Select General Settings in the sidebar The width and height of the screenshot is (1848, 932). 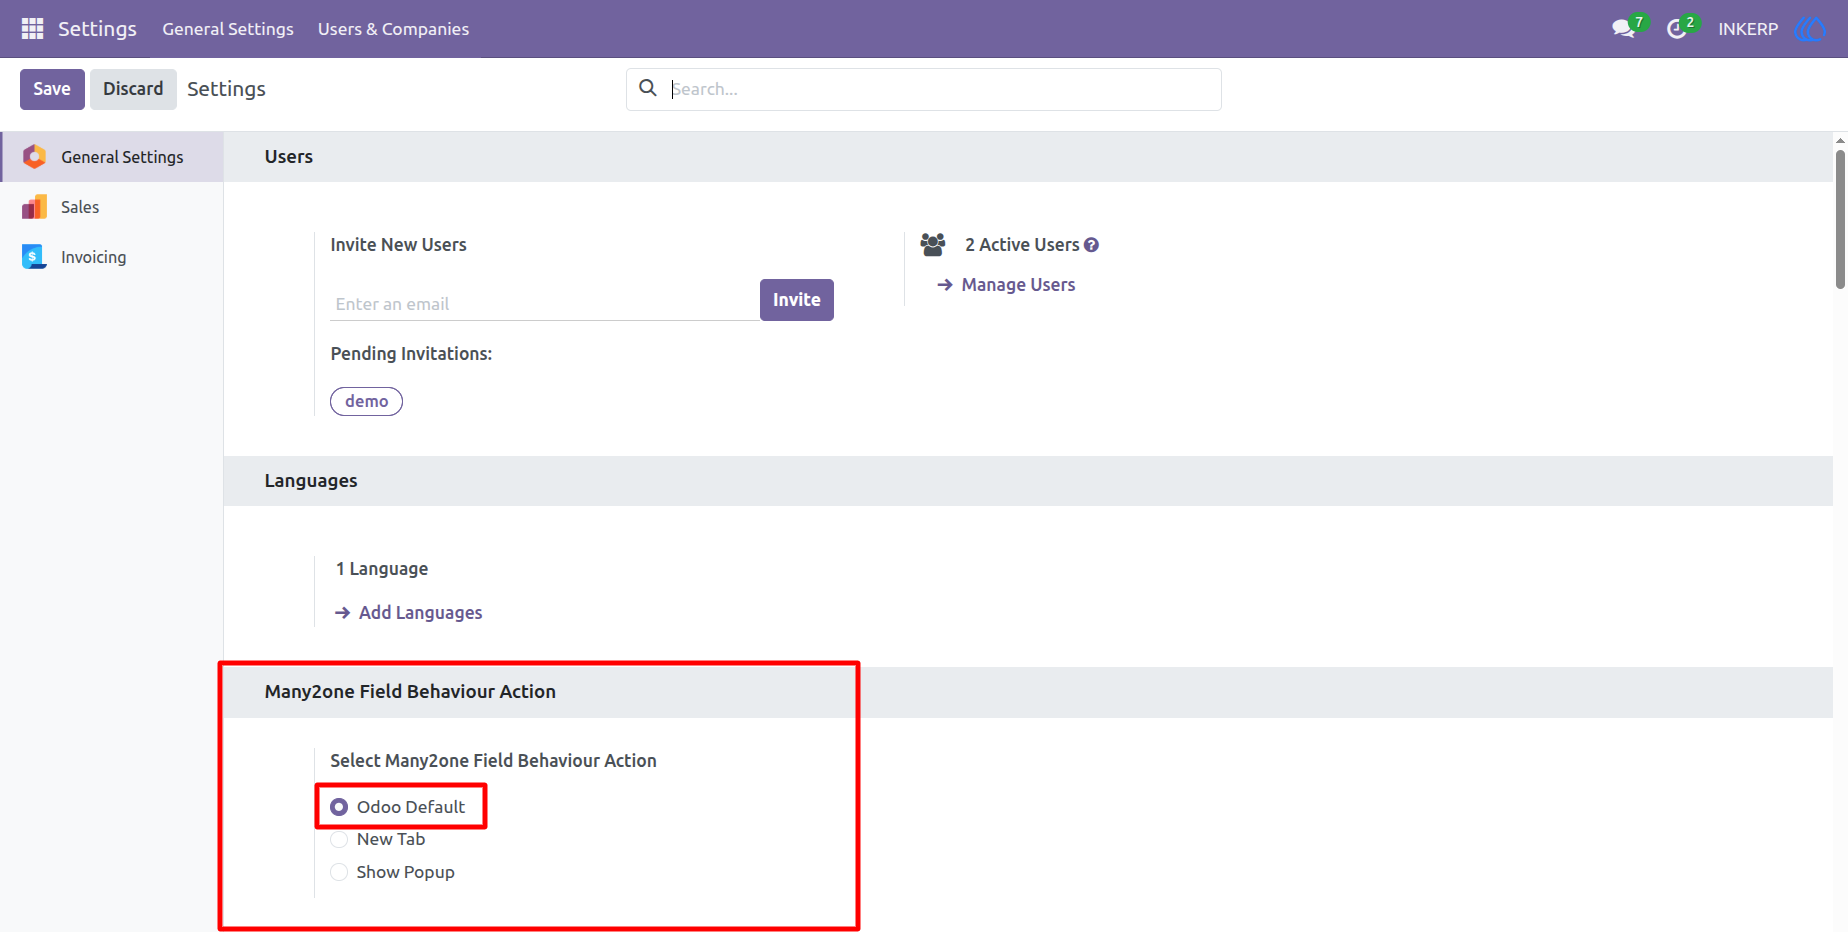coord(112,157)
